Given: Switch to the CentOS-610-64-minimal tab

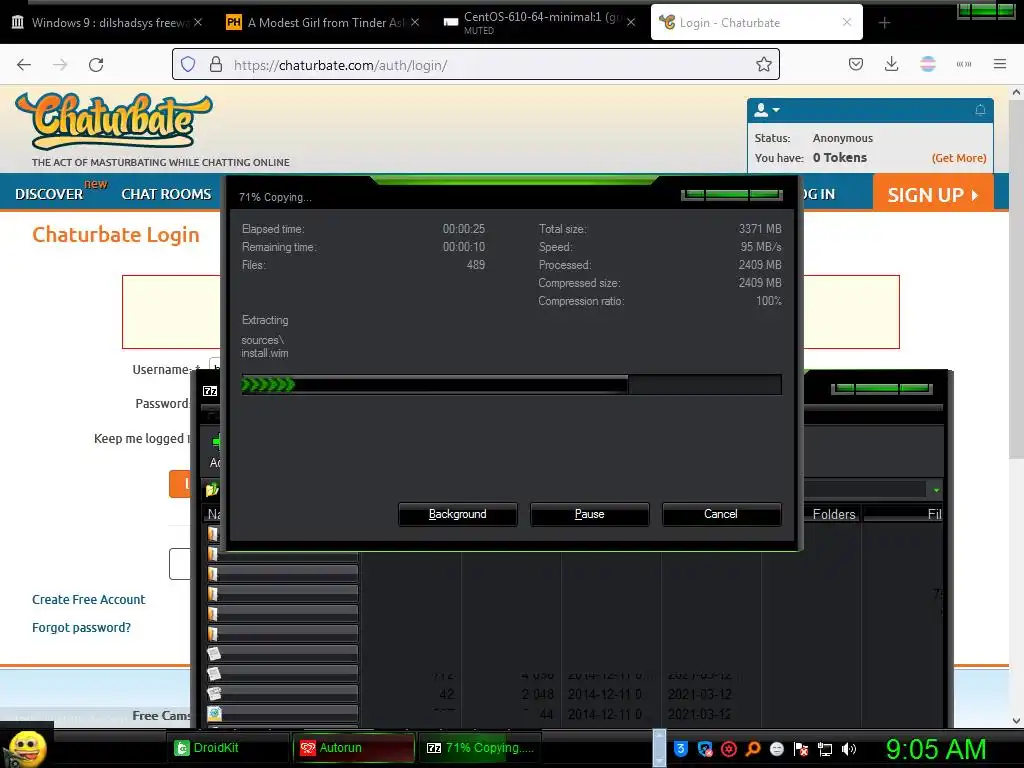Looking at the screenshot, I should tap(540, 23).
